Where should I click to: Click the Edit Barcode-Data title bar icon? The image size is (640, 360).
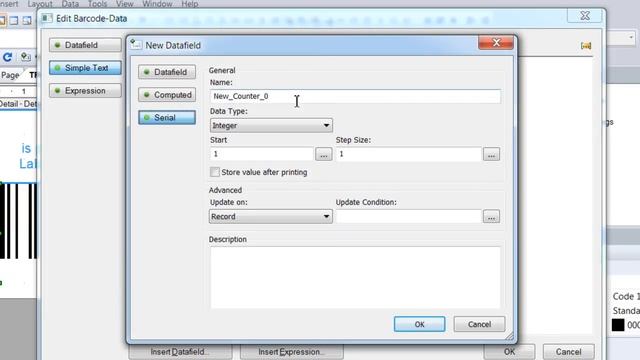[x=47, y=18]
